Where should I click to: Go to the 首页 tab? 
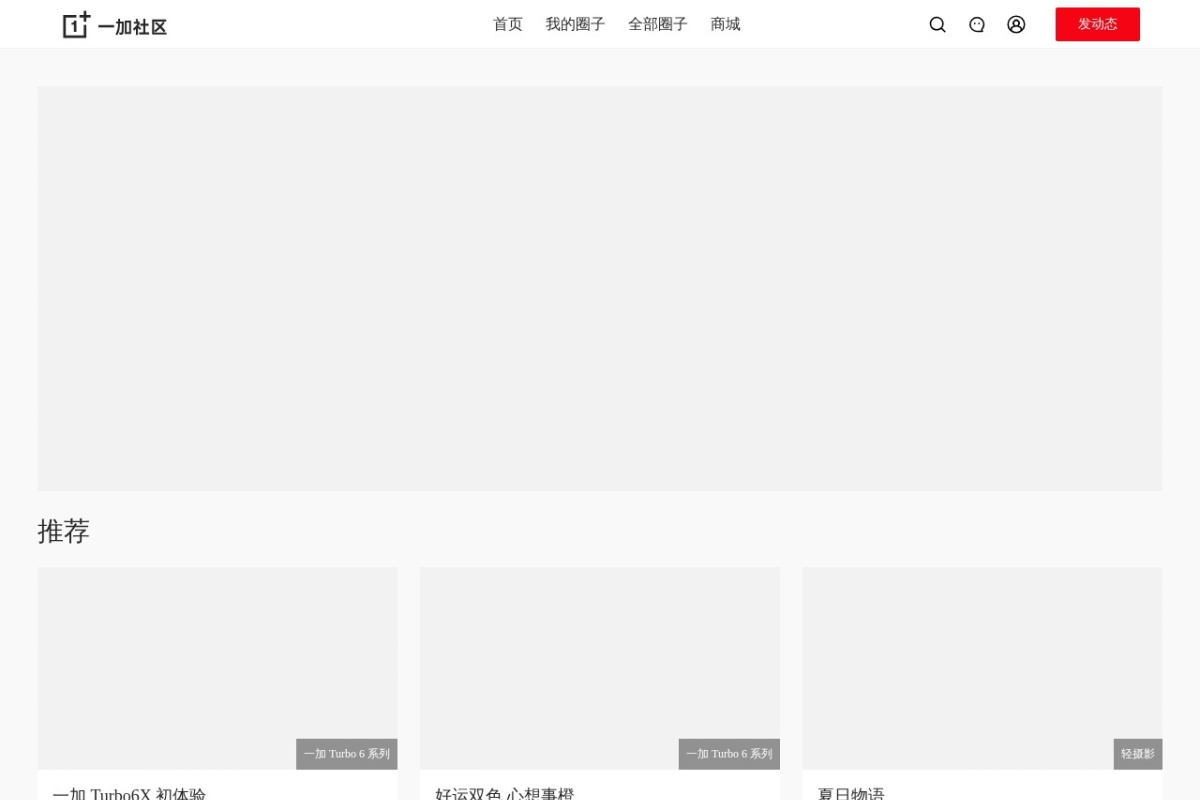[508, 24]
